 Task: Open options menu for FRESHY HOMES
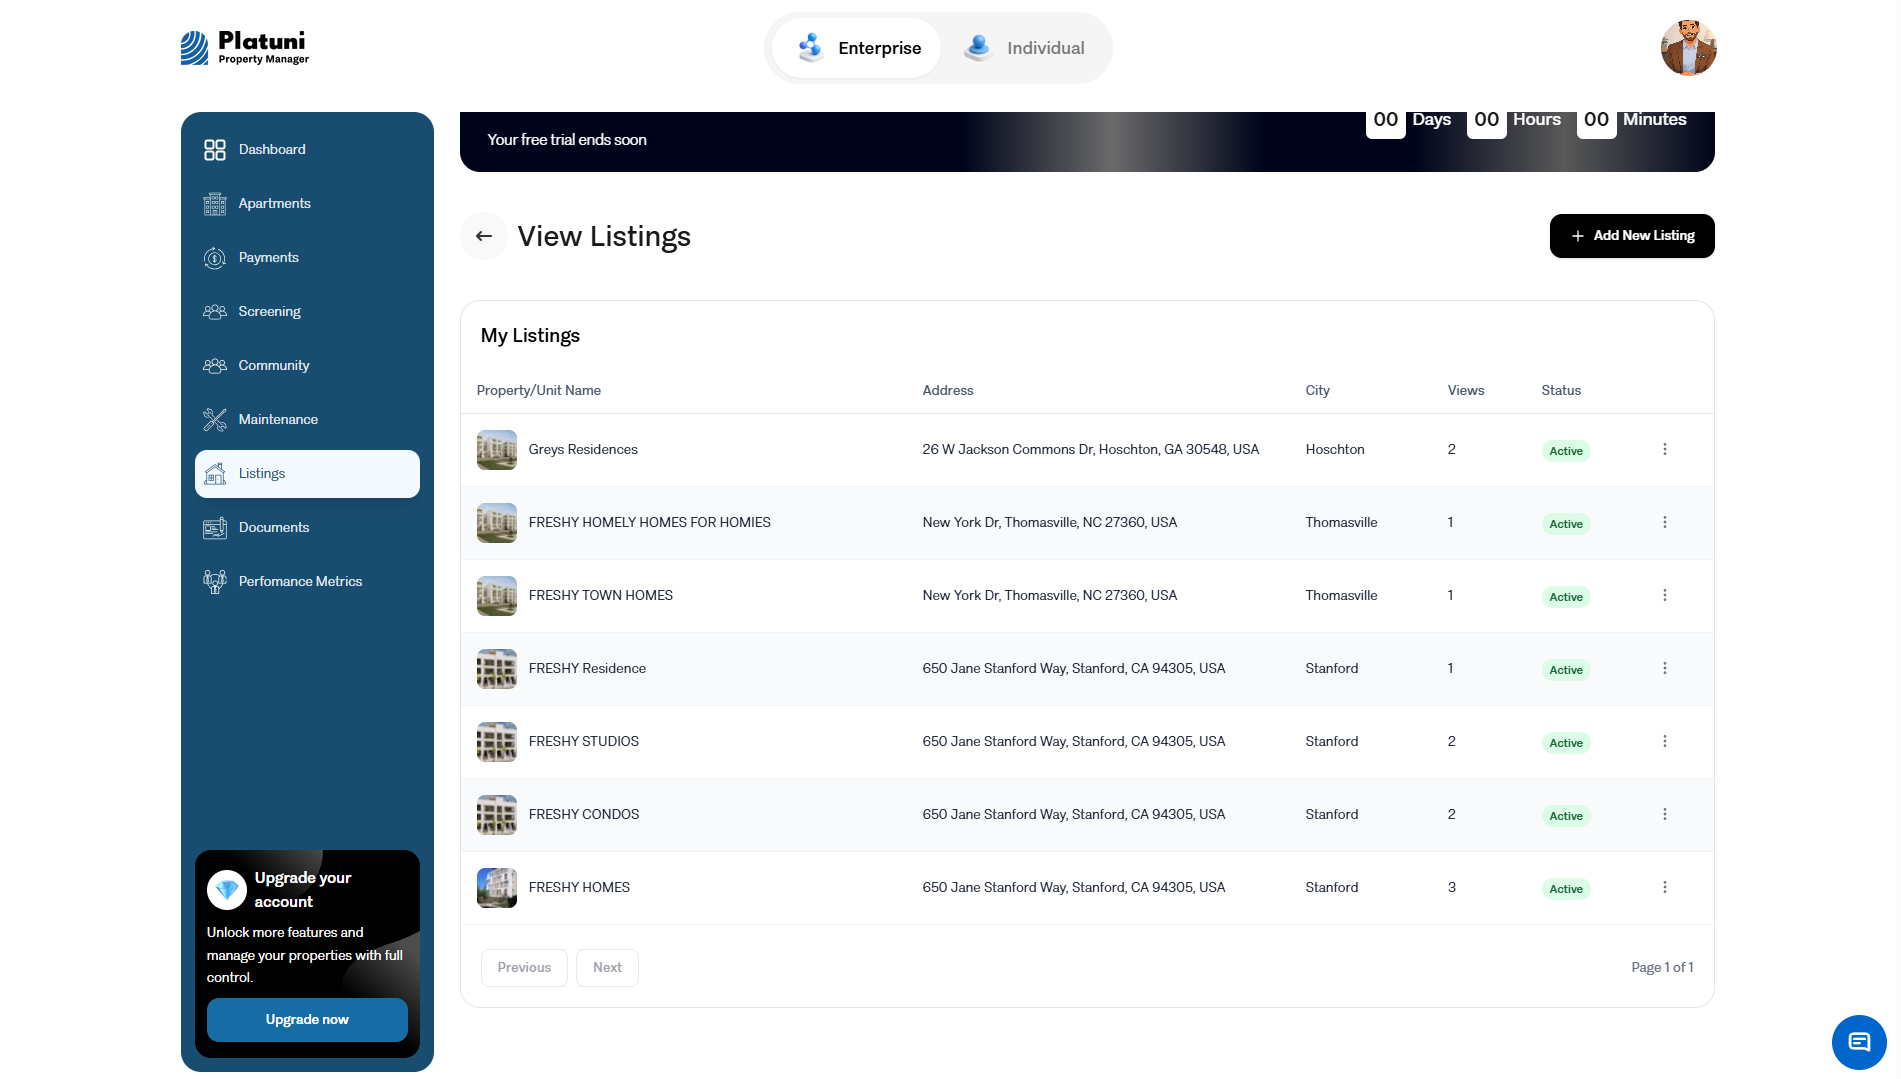1665,888
